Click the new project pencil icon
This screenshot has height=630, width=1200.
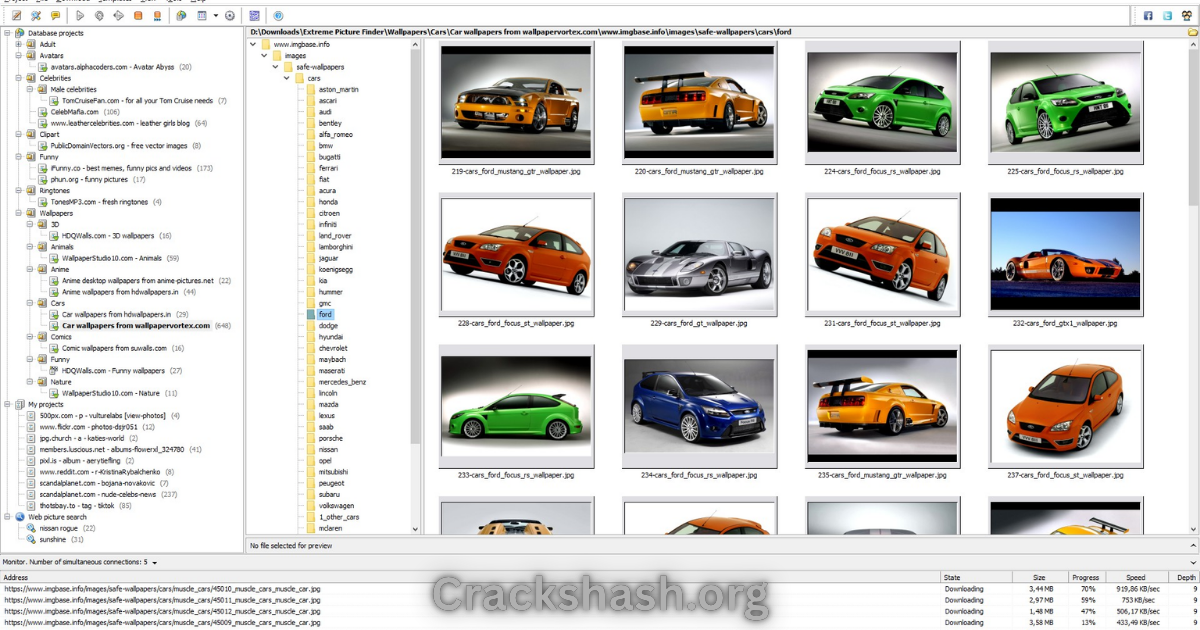click(16, 16)
